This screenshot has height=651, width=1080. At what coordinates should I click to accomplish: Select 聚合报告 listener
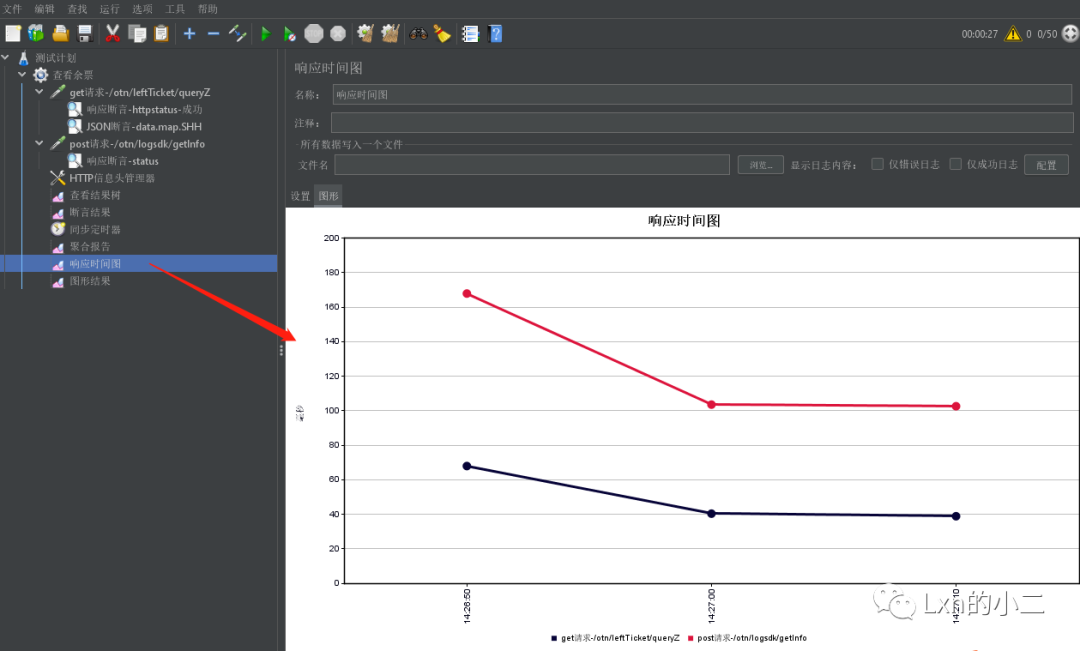pyautogui.click(x=90, y=247)
